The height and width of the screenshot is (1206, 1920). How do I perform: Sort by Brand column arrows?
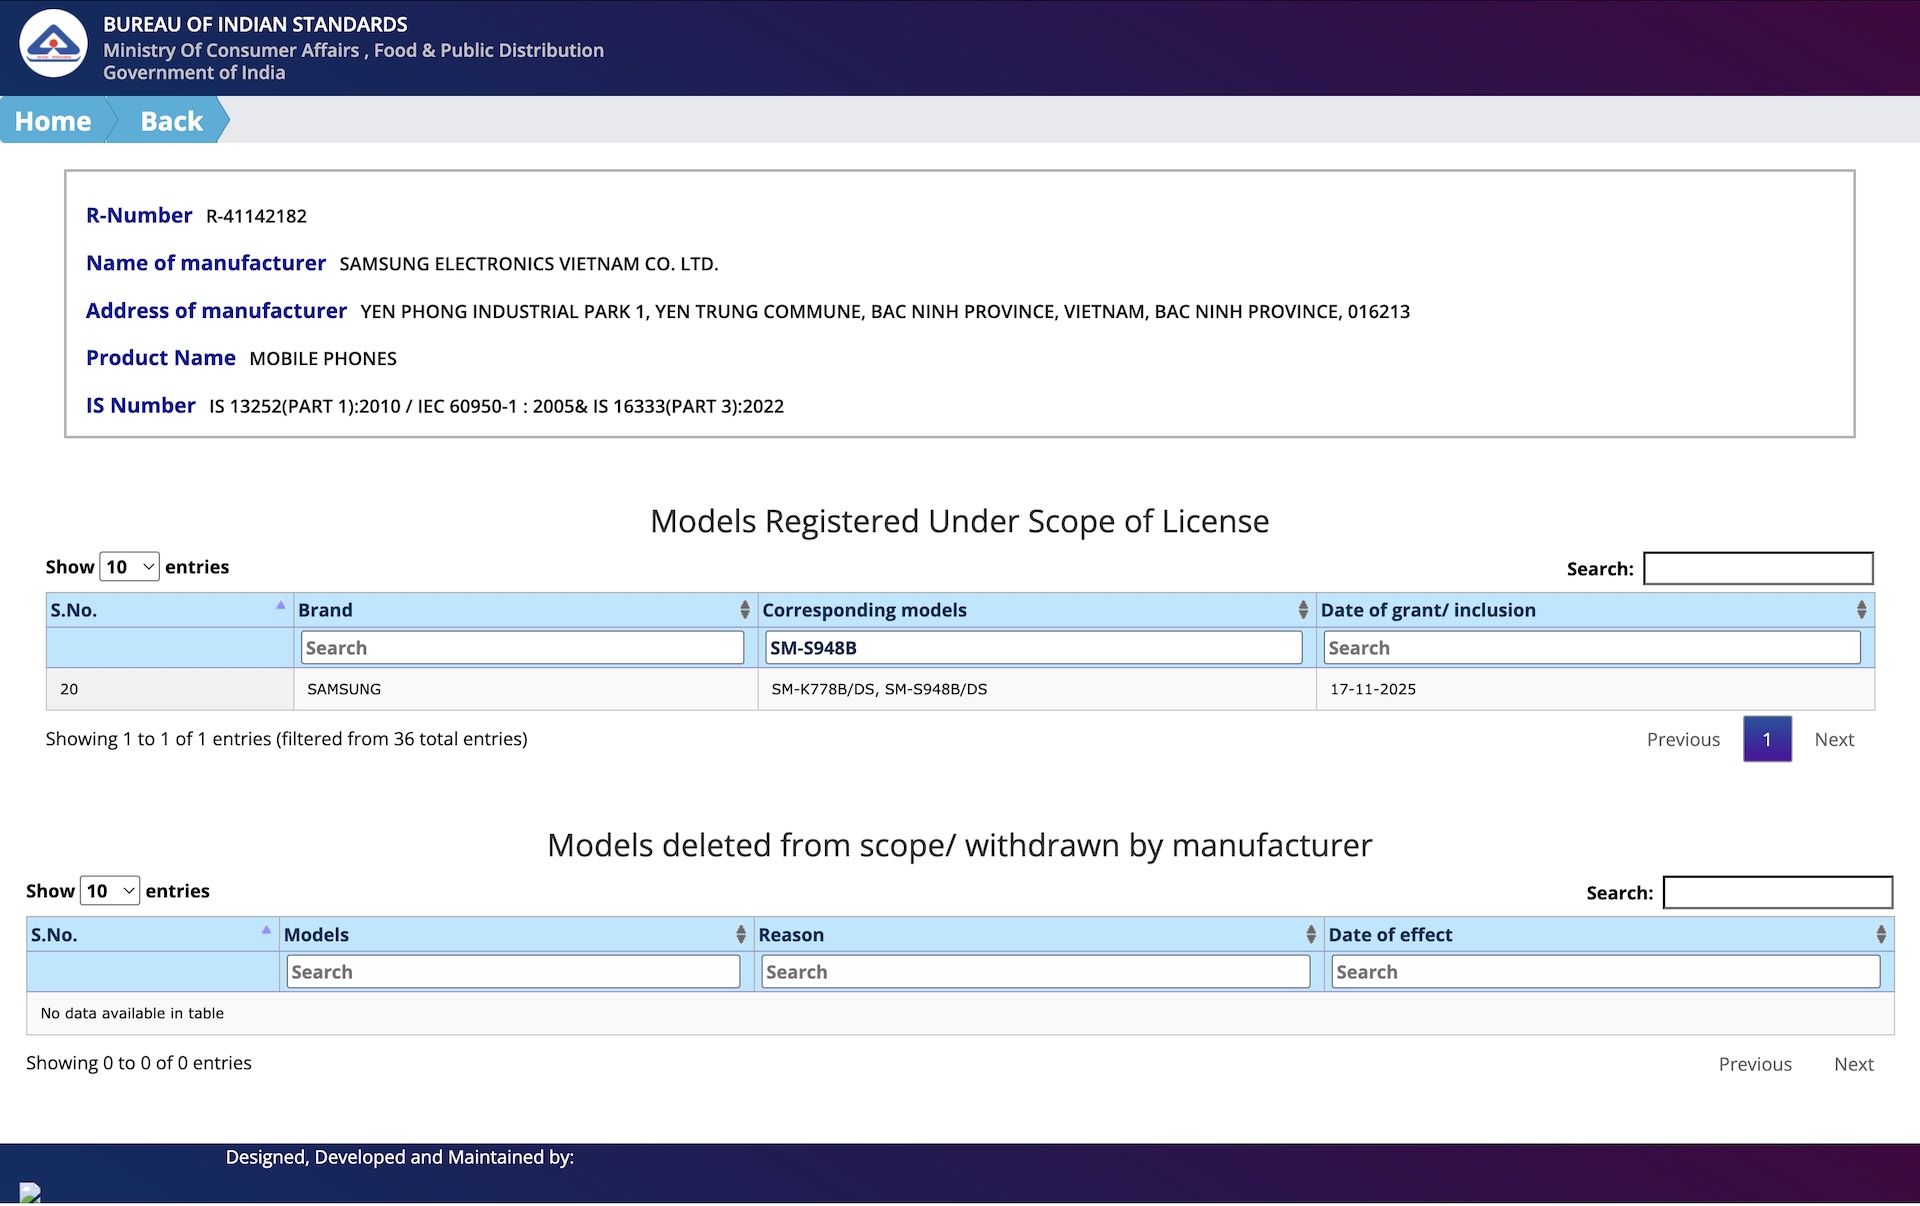(744, 610)
